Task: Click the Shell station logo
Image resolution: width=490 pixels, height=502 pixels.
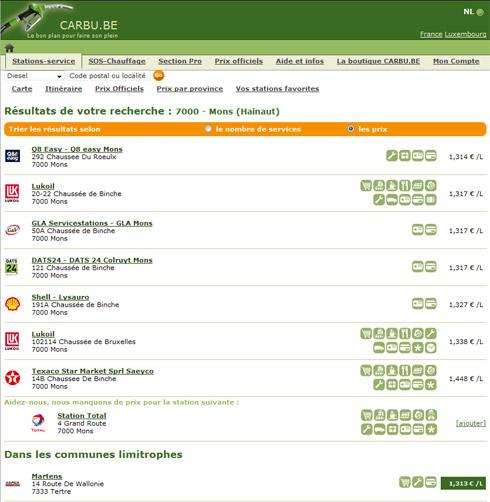Action: point(13,304)
